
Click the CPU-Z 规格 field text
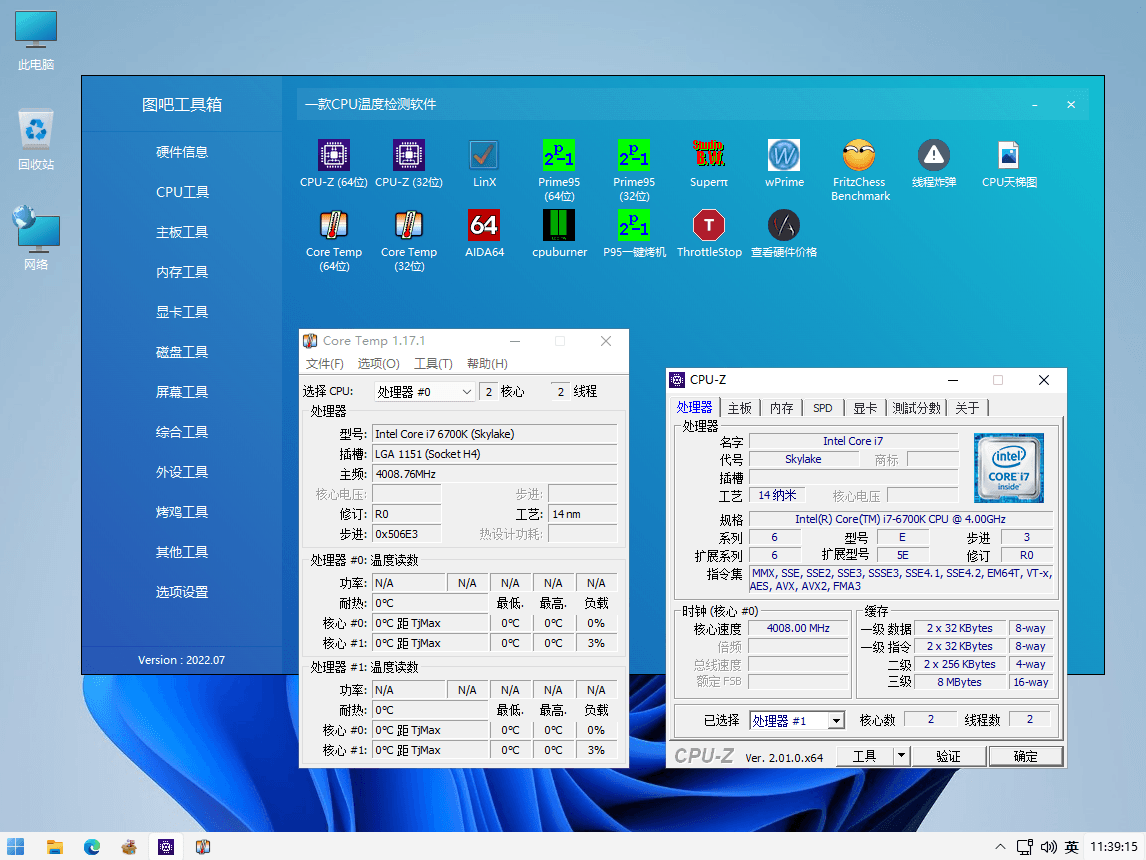tap(900, 519)
